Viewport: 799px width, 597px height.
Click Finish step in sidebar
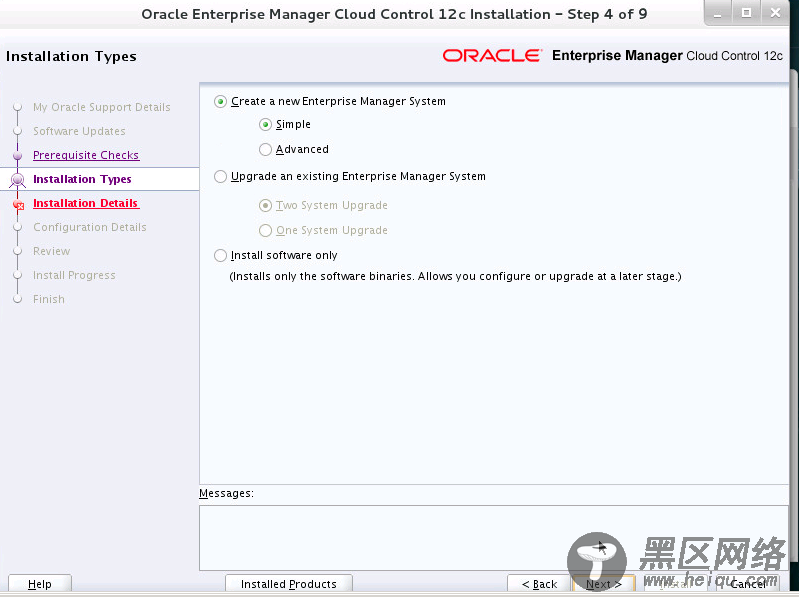[49, 299]
